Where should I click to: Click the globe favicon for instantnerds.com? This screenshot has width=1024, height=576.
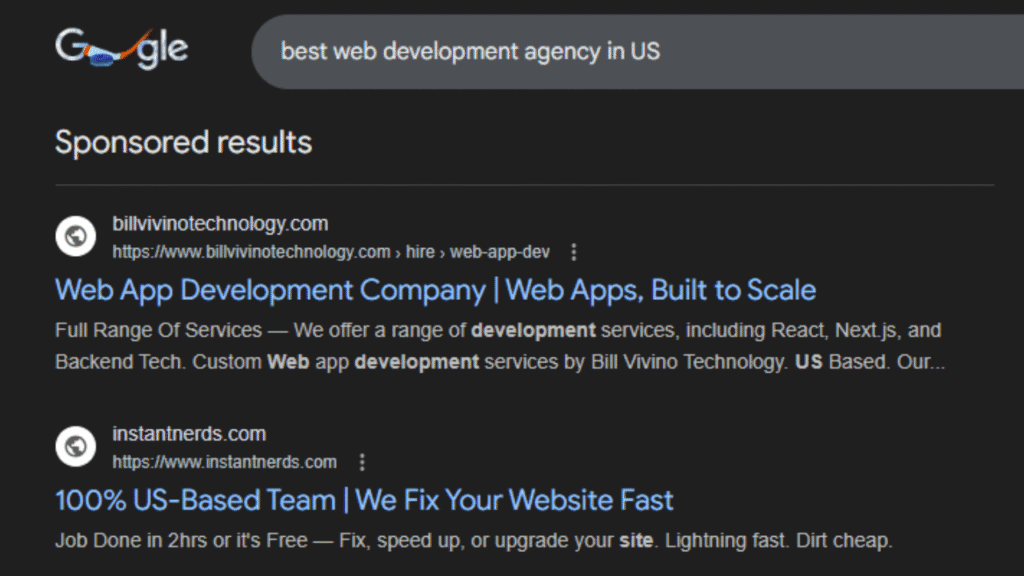tap(74, 447)
